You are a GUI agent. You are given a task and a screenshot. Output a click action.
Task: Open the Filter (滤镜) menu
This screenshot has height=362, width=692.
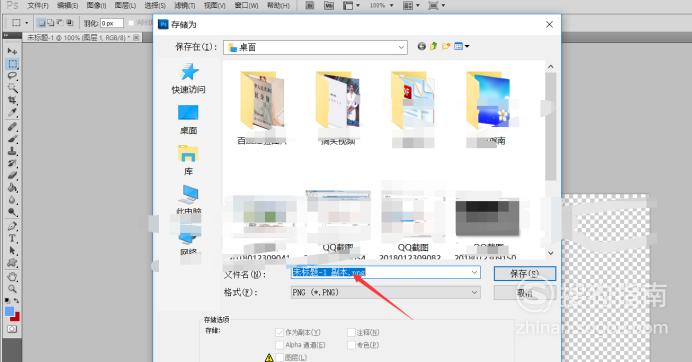click(x=184, y=6)
